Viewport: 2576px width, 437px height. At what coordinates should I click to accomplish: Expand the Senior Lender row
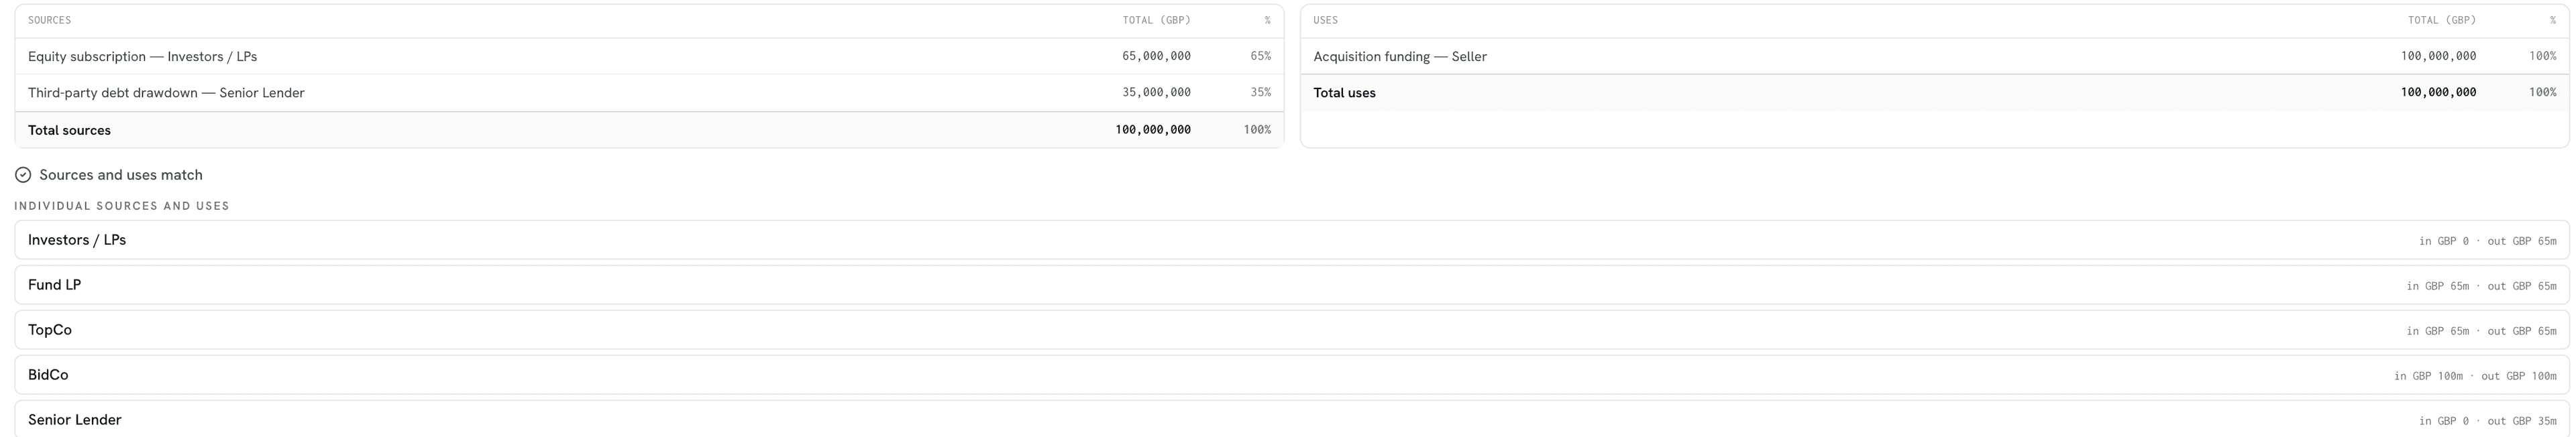[1291, 419]
